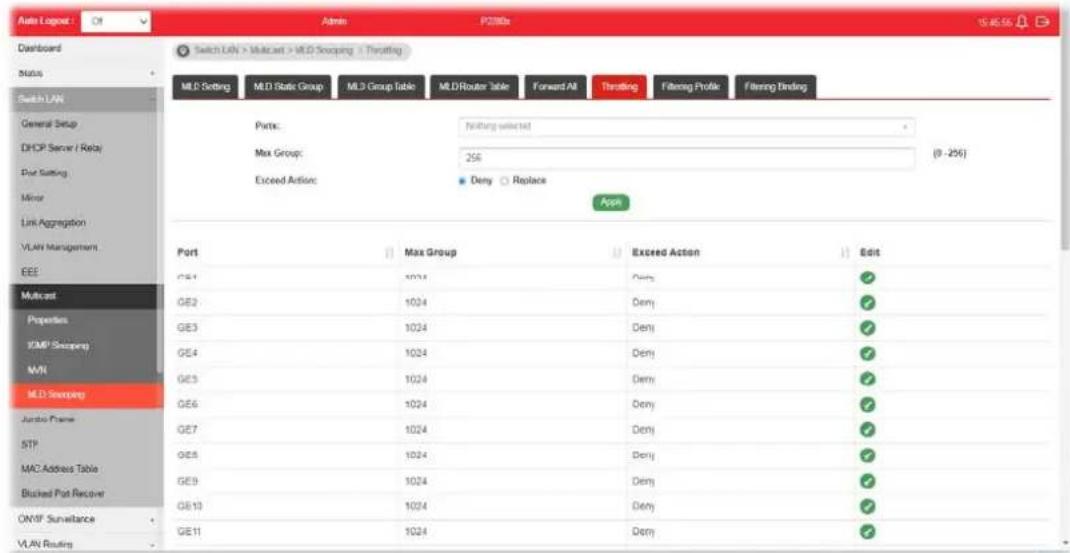Click the green Apply button

coord(611,202)
